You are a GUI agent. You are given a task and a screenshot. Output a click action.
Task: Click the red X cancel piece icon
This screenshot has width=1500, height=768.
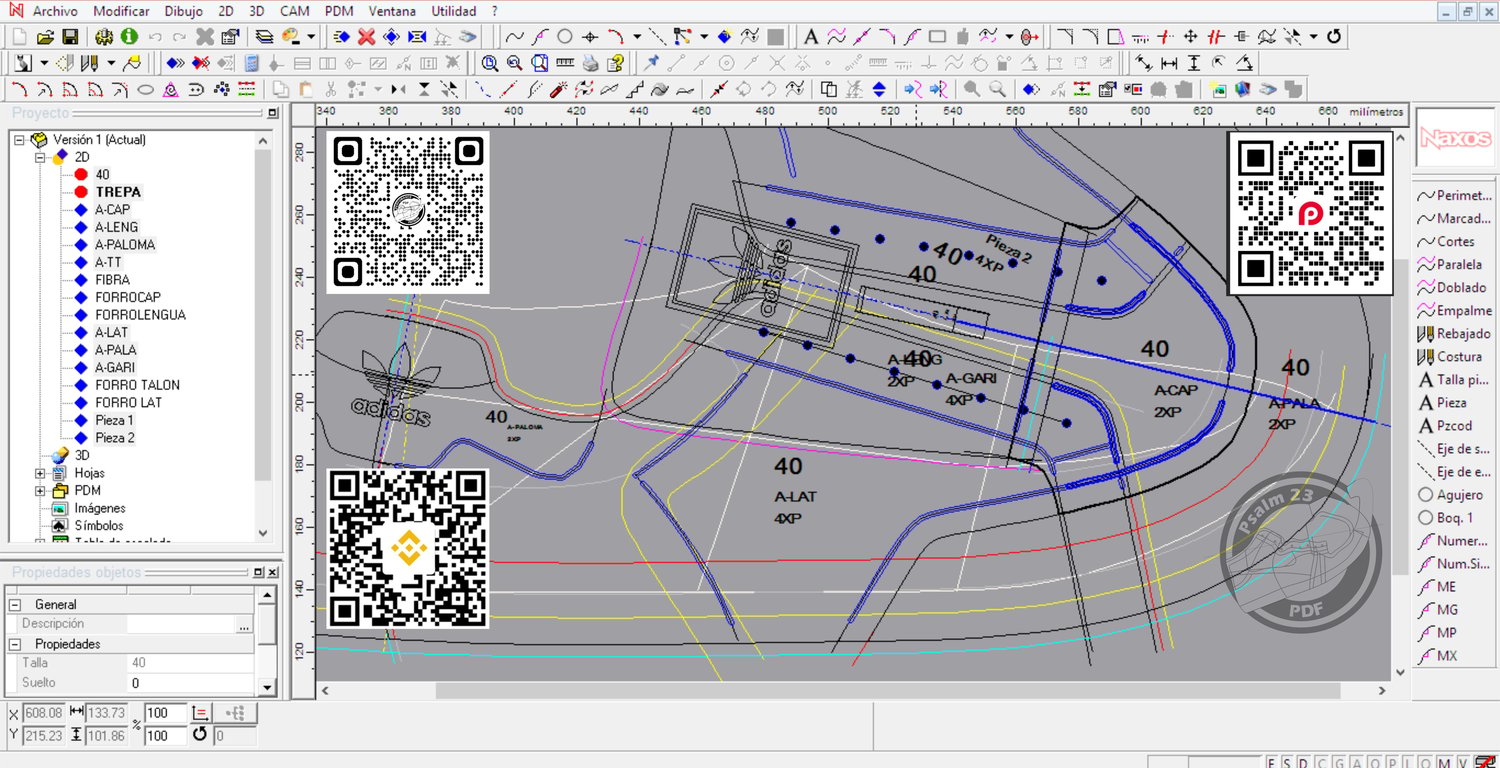[366, 37]
